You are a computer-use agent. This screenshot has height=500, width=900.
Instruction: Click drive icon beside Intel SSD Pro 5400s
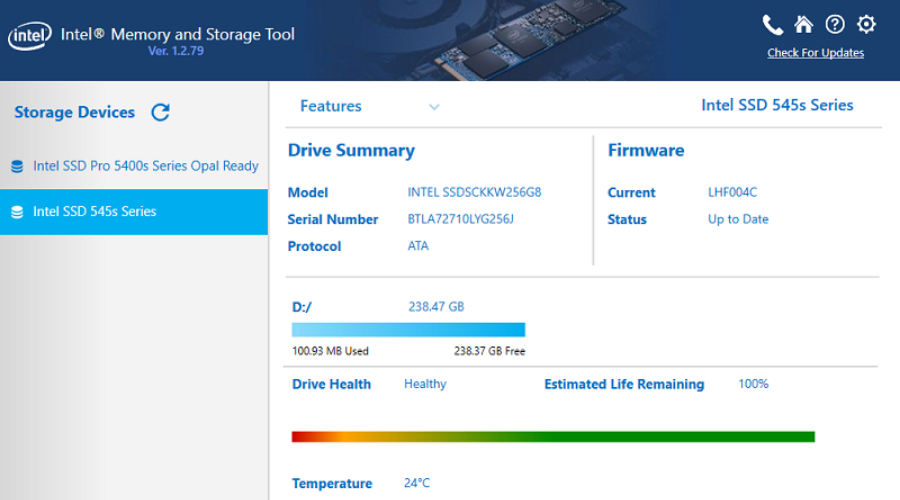(17, 166)
